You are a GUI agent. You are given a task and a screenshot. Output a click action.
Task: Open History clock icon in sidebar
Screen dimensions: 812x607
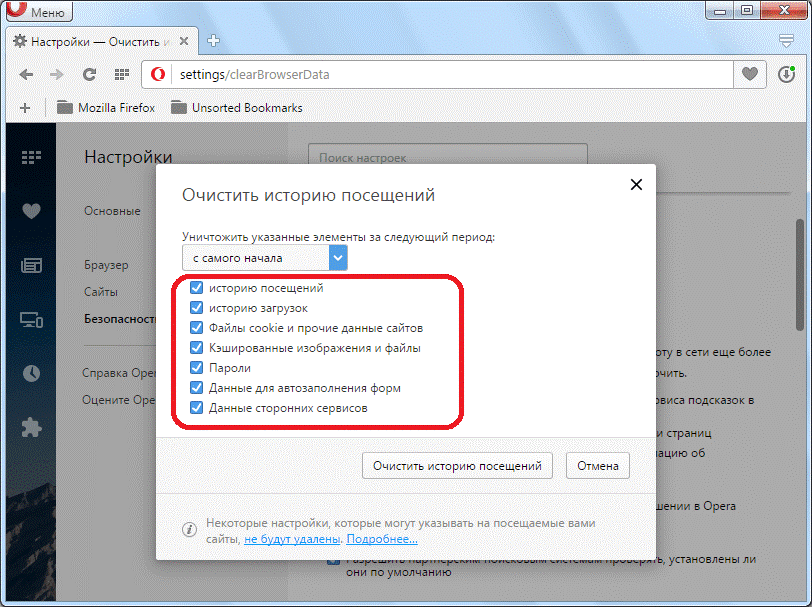tap(31, 373)
